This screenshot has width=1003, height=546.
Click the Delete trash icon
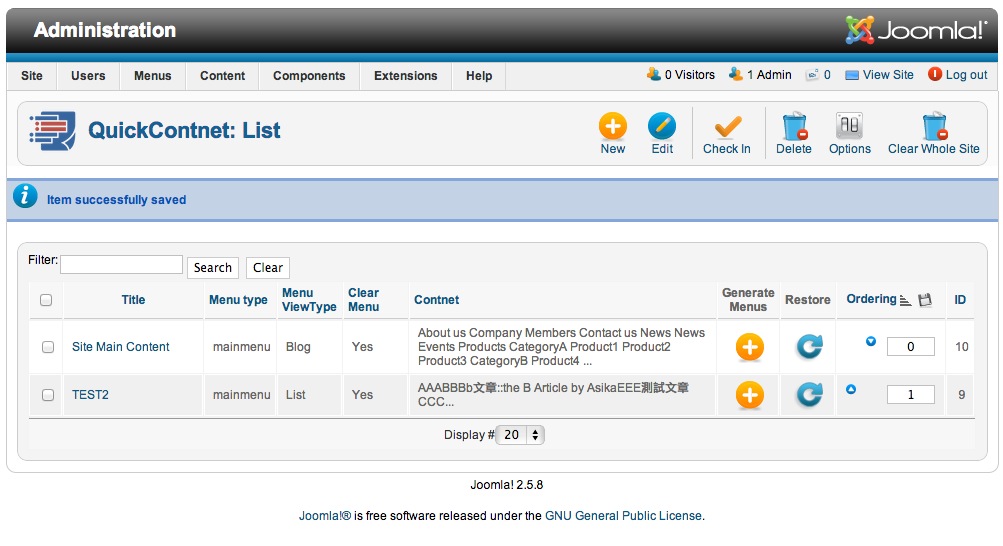[794, 127]
